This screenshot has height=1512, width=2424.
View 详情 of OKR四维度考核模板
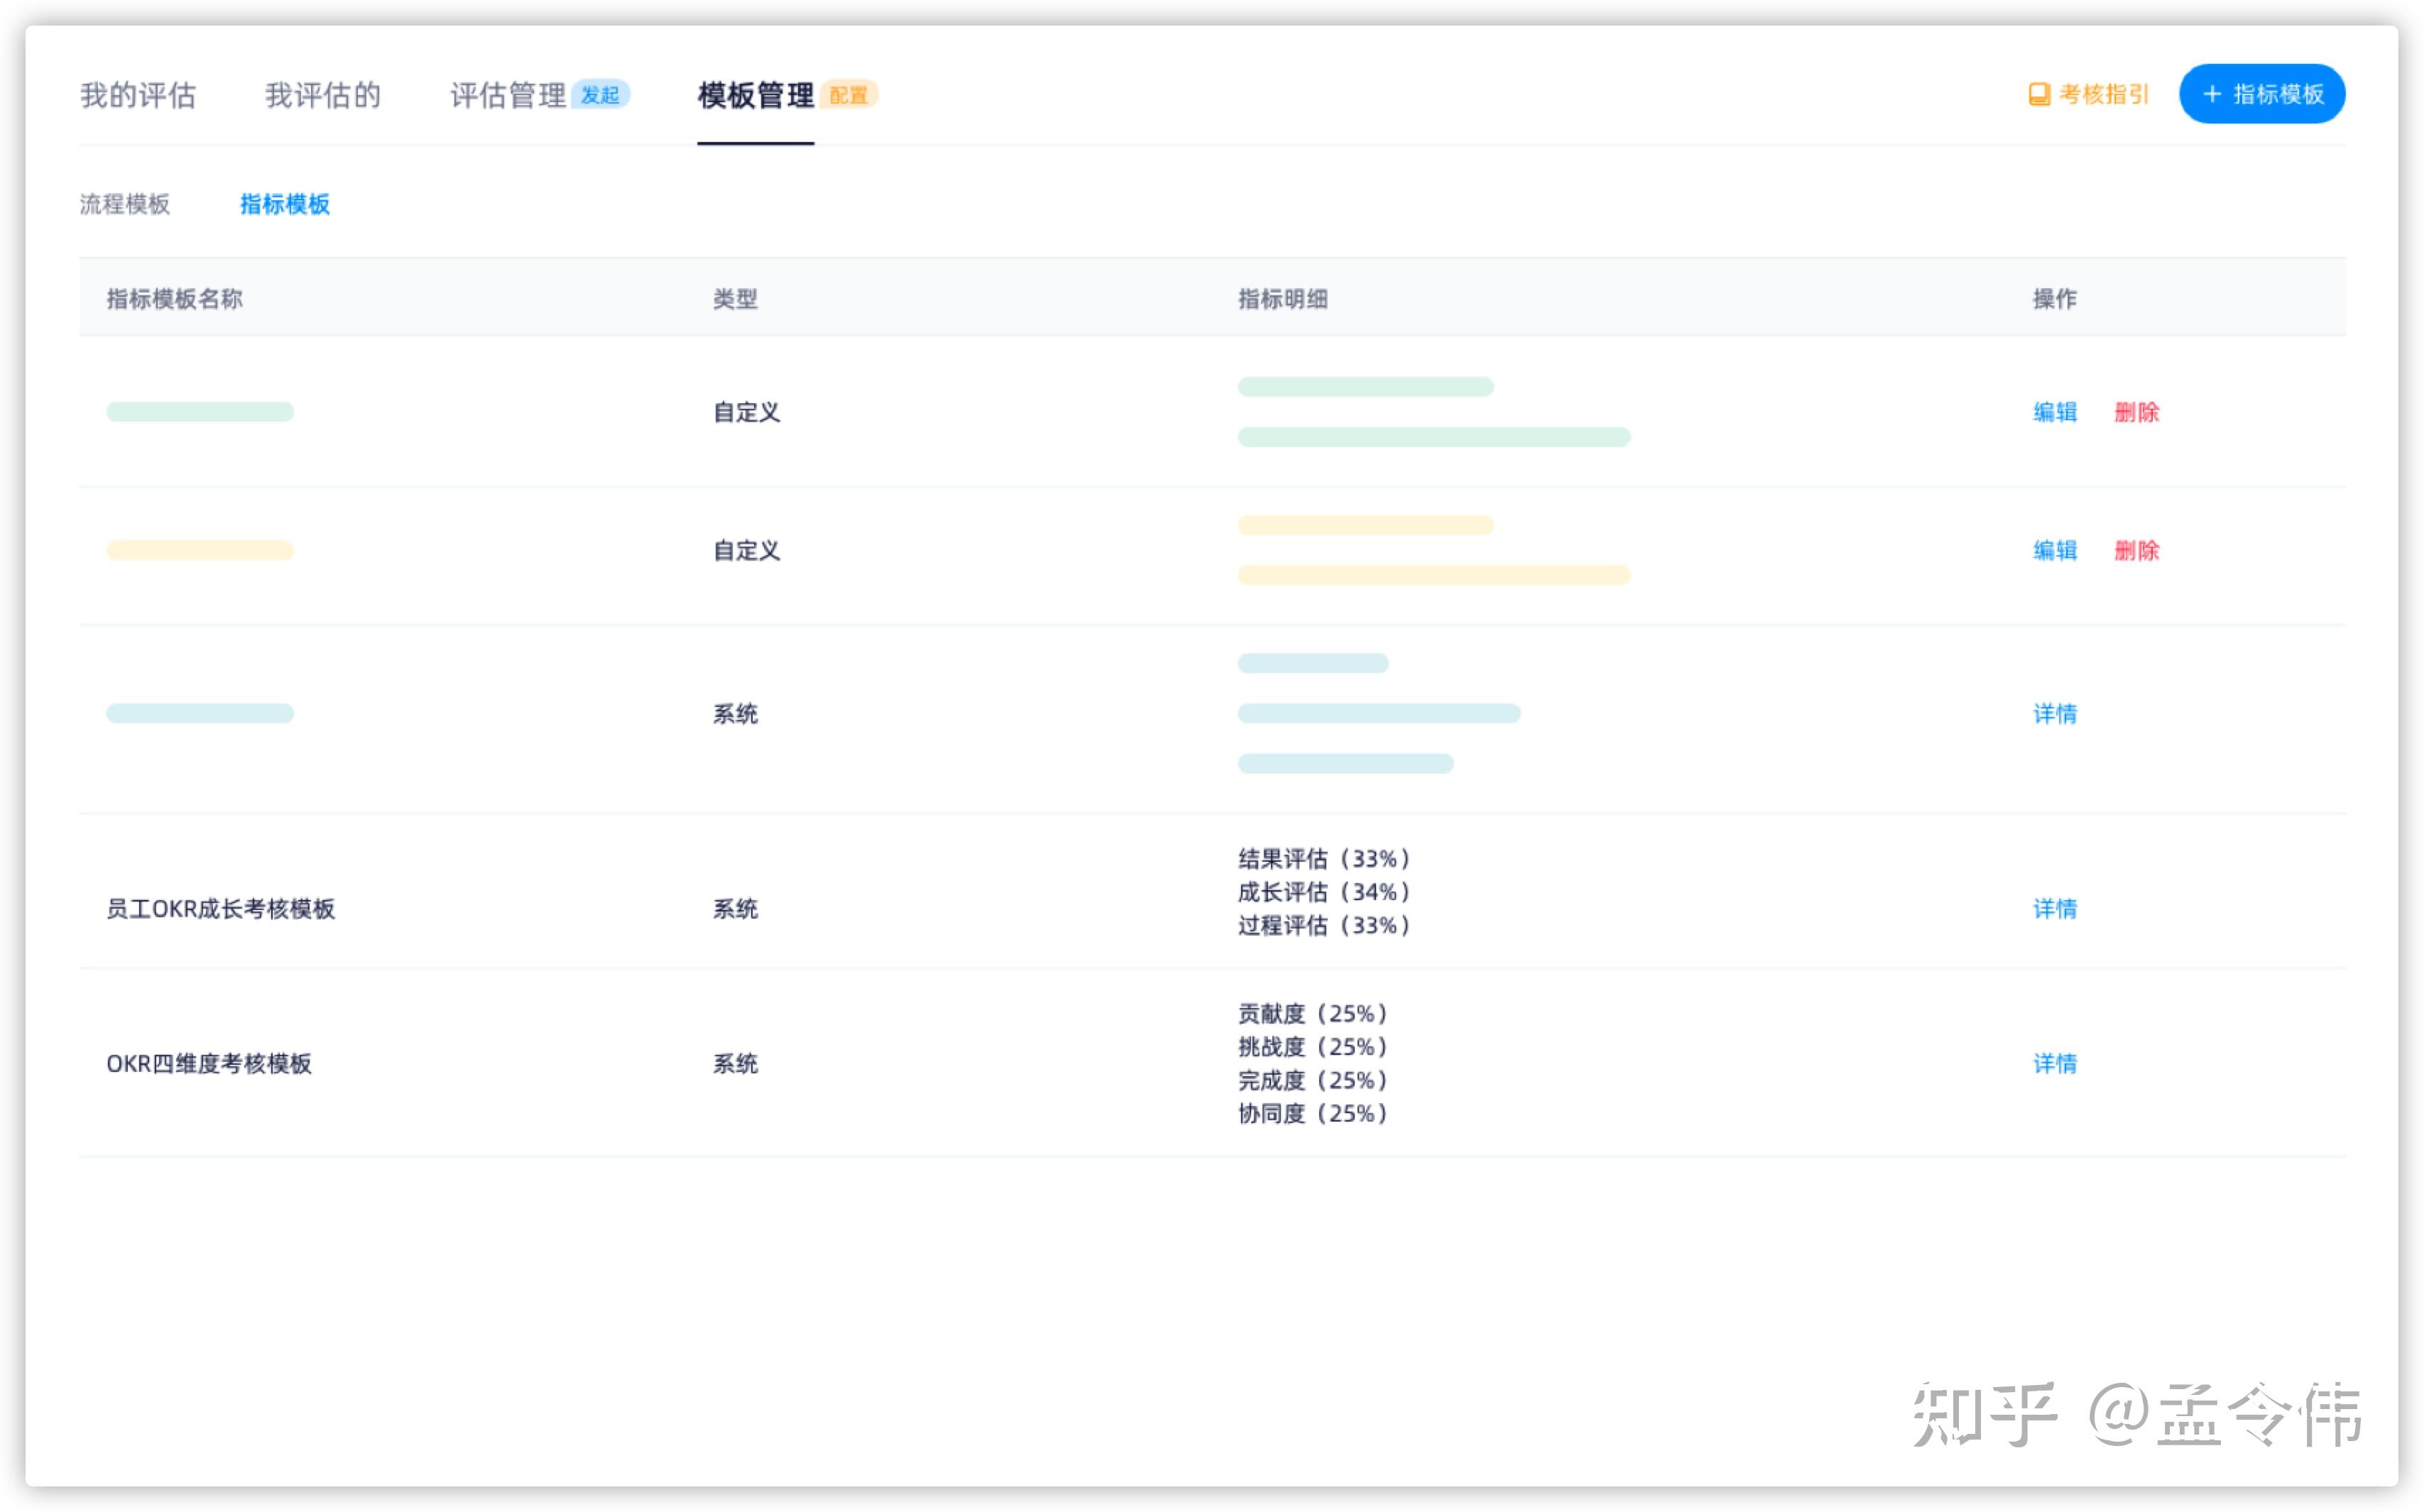coord(2055,1064)
